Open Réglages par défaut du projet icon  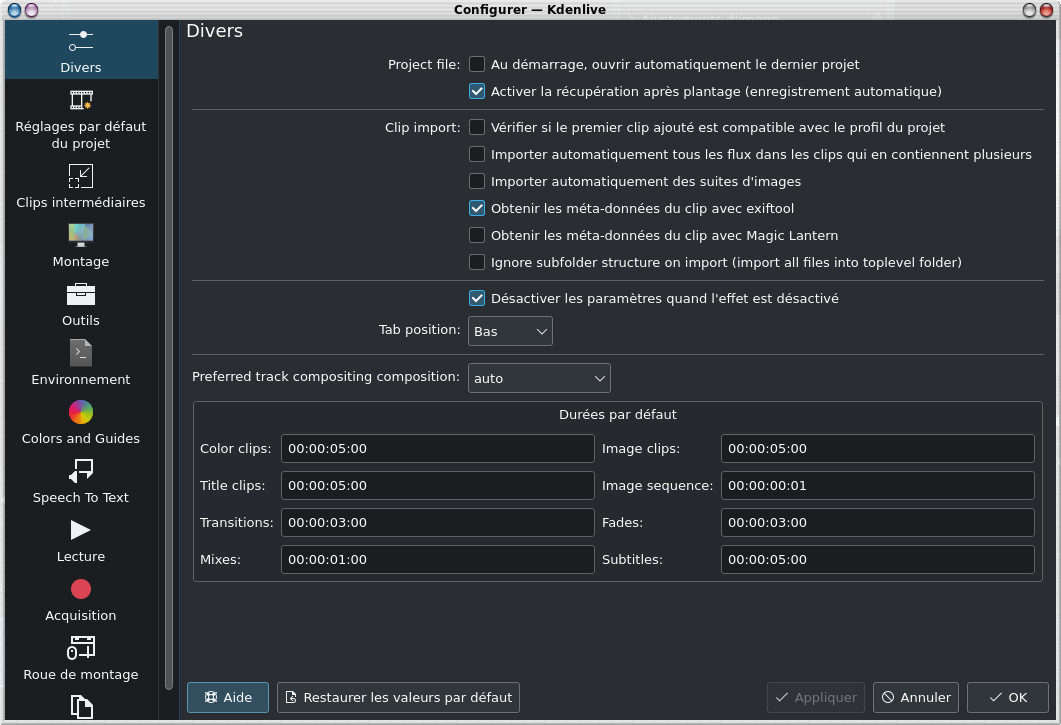[81, 100]
